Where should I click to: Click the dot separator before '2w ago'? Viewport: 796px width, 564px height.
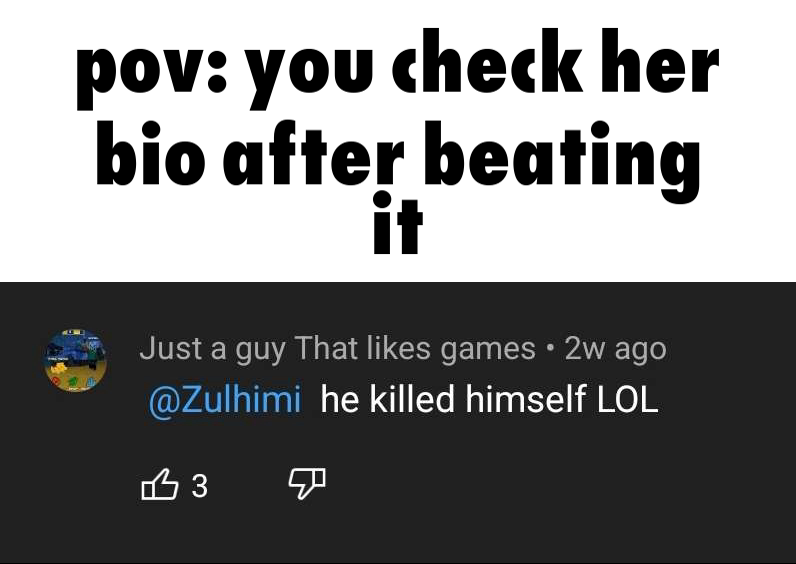[550, 349]
